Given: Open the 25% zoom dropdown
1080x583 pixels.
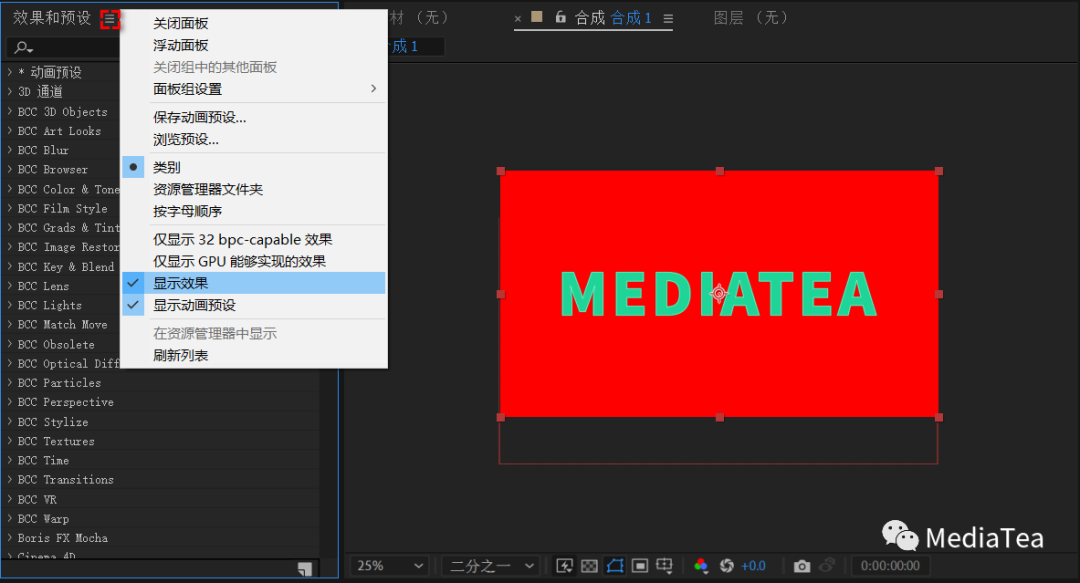Looking at the screenshot, I should pyautogui.click(x=390, y=566).
